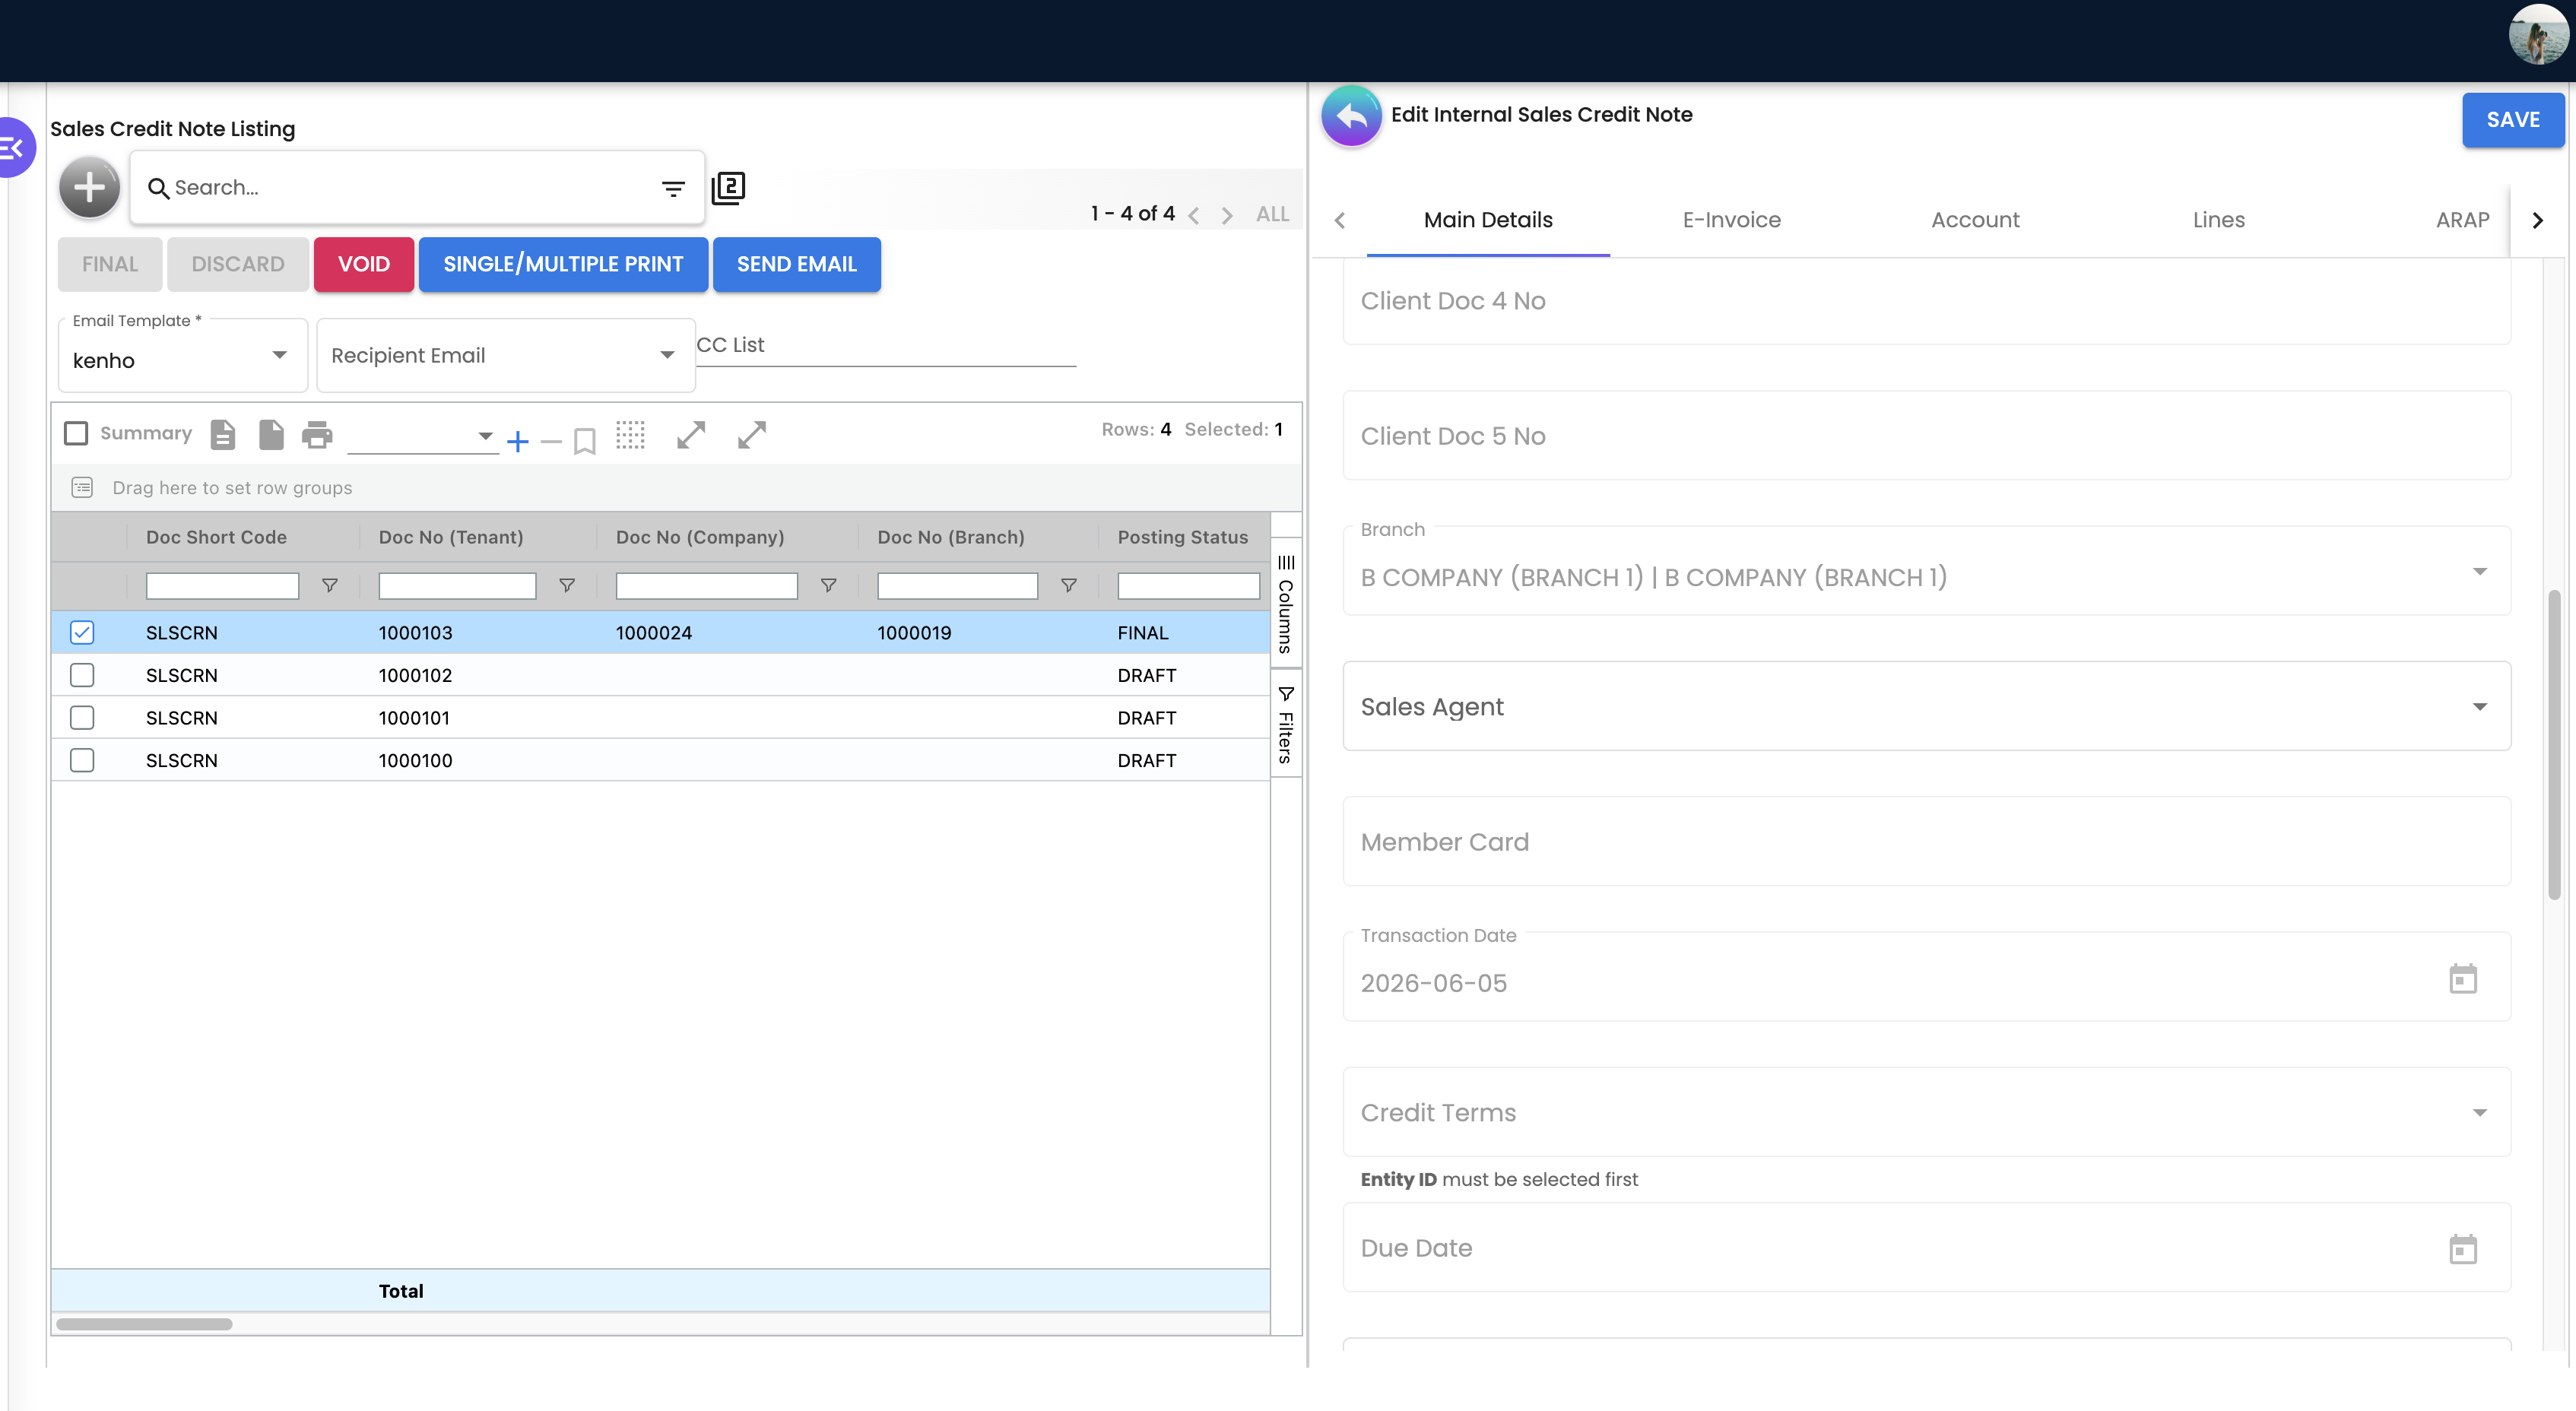Uncheck the row for Doc No 1000103
The width and height of the screenshot is (2576, 1411).
coord(82,632)
